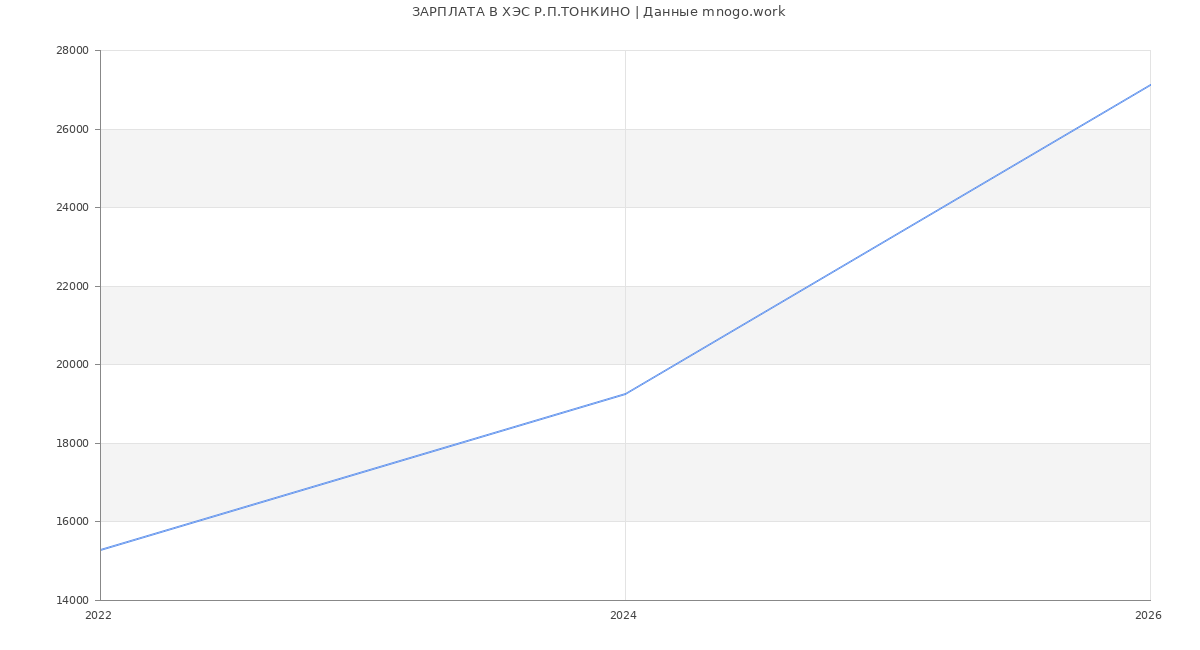Click the line's end point at 2026
This screenshot has height=650, width=1200.
(x=1150, y=85)
